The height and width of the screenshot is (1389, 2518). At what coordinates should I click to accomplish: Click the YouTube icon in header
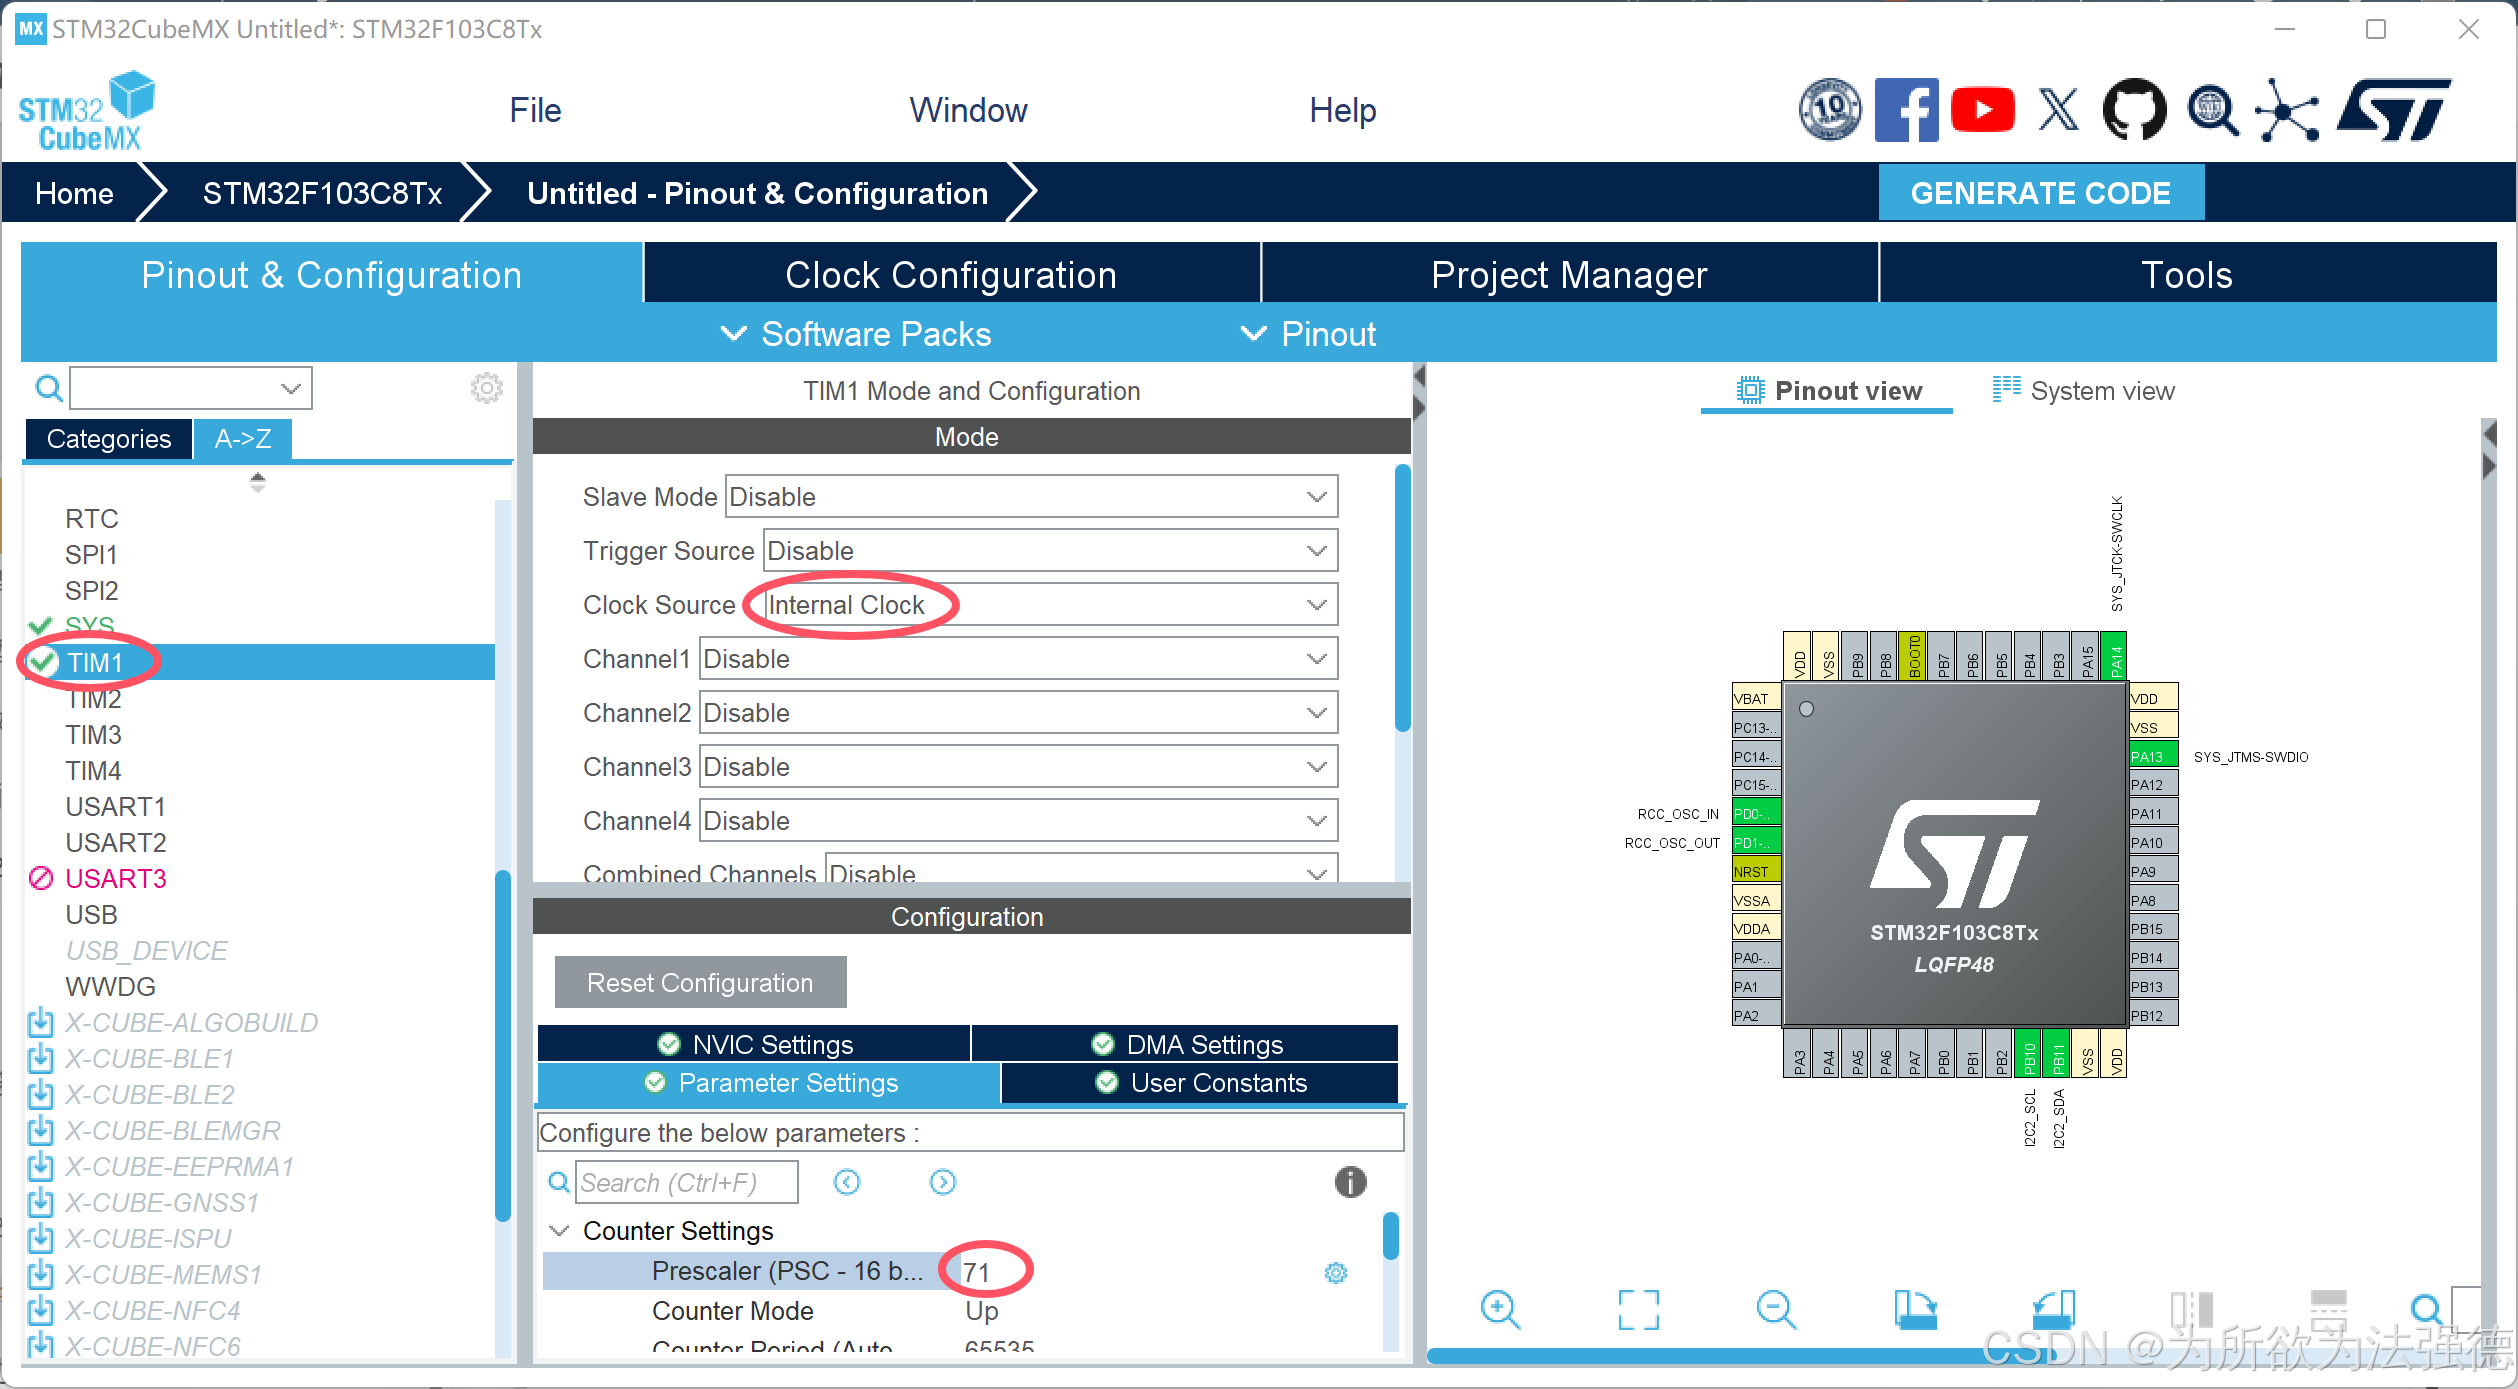tap(1981, 109)
